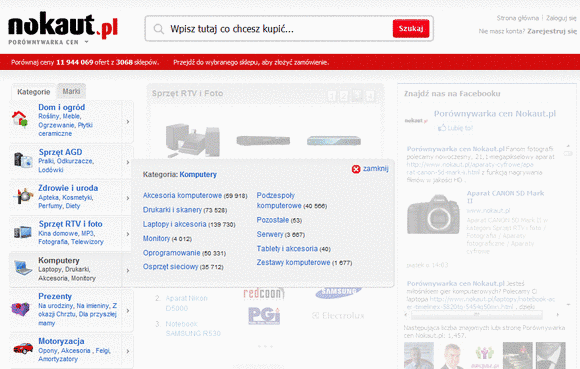The width and height of the screenshot is (580, 369).
Task: Open the Motoryzacja category title
Action: pos(61,341)
